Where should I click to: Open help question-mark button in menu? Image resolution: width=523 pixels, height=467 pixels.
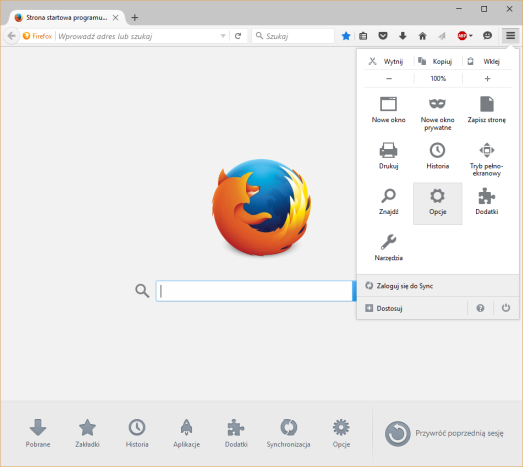[480, 308]
